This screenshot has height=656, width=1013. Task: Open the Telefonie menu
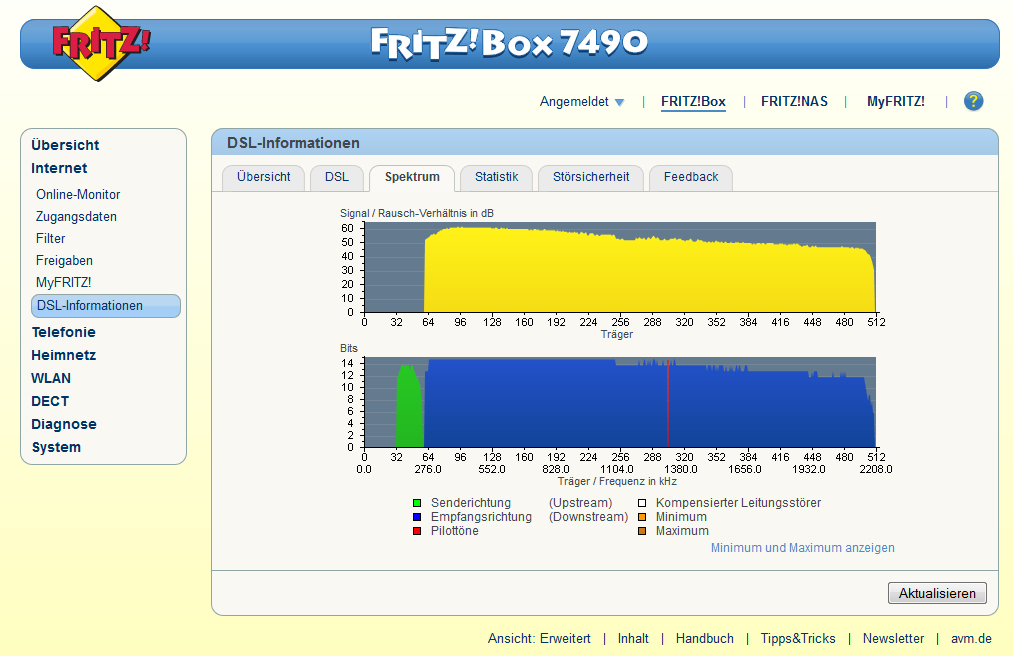pyautogui.click(x=63, y=332)
